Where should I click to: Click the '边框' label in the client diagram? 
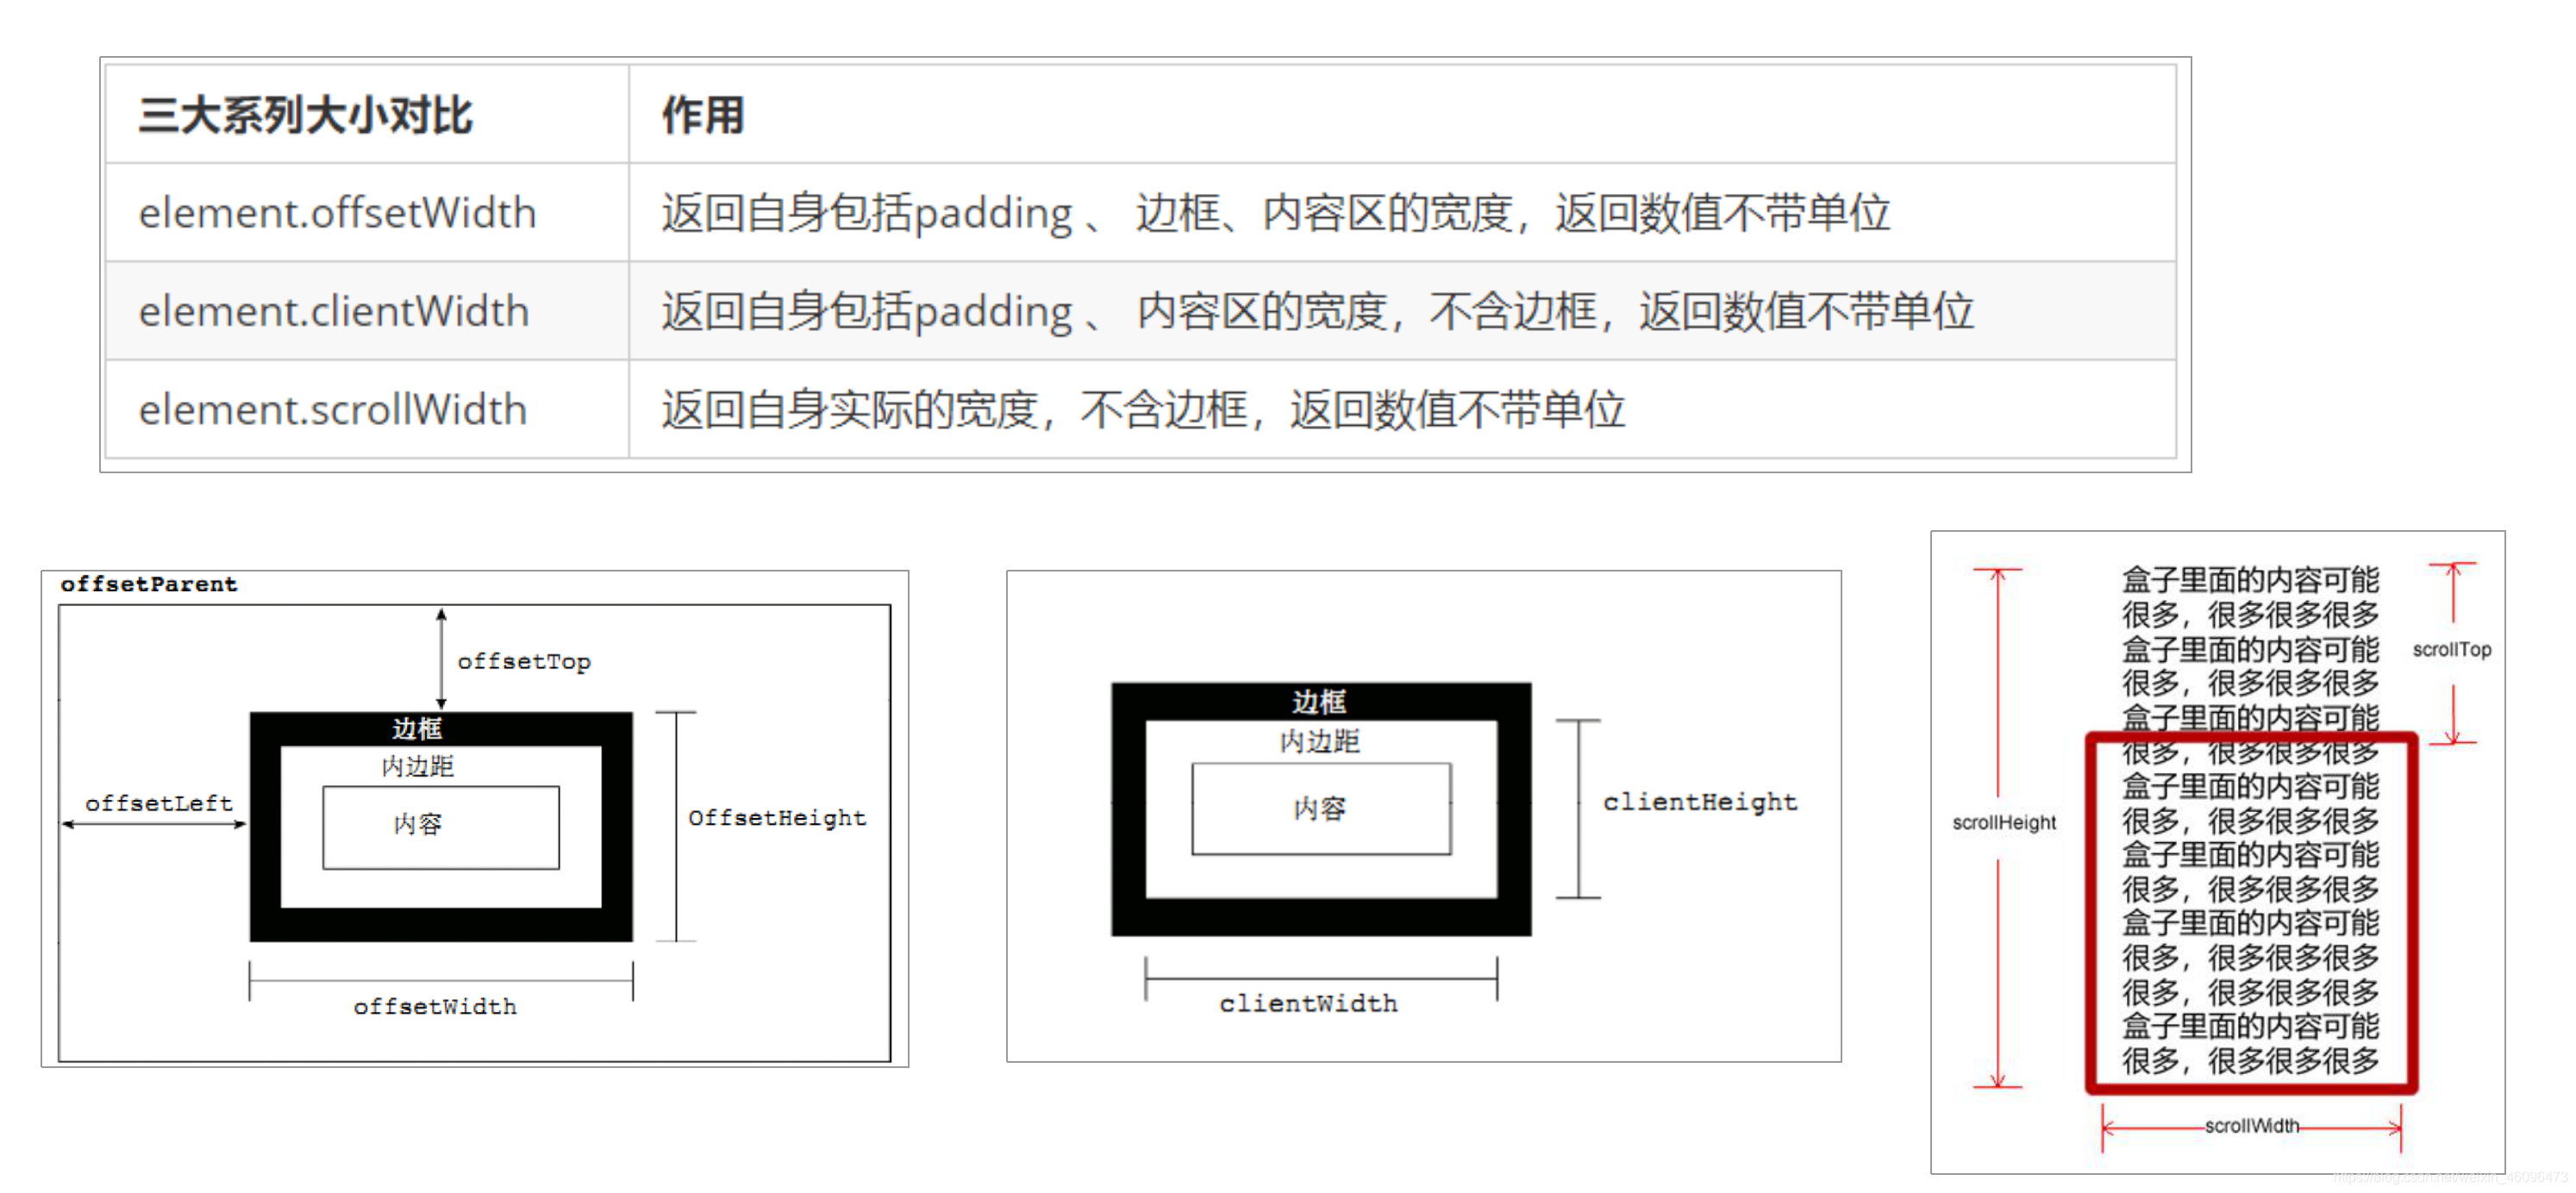click(1319, 701)
